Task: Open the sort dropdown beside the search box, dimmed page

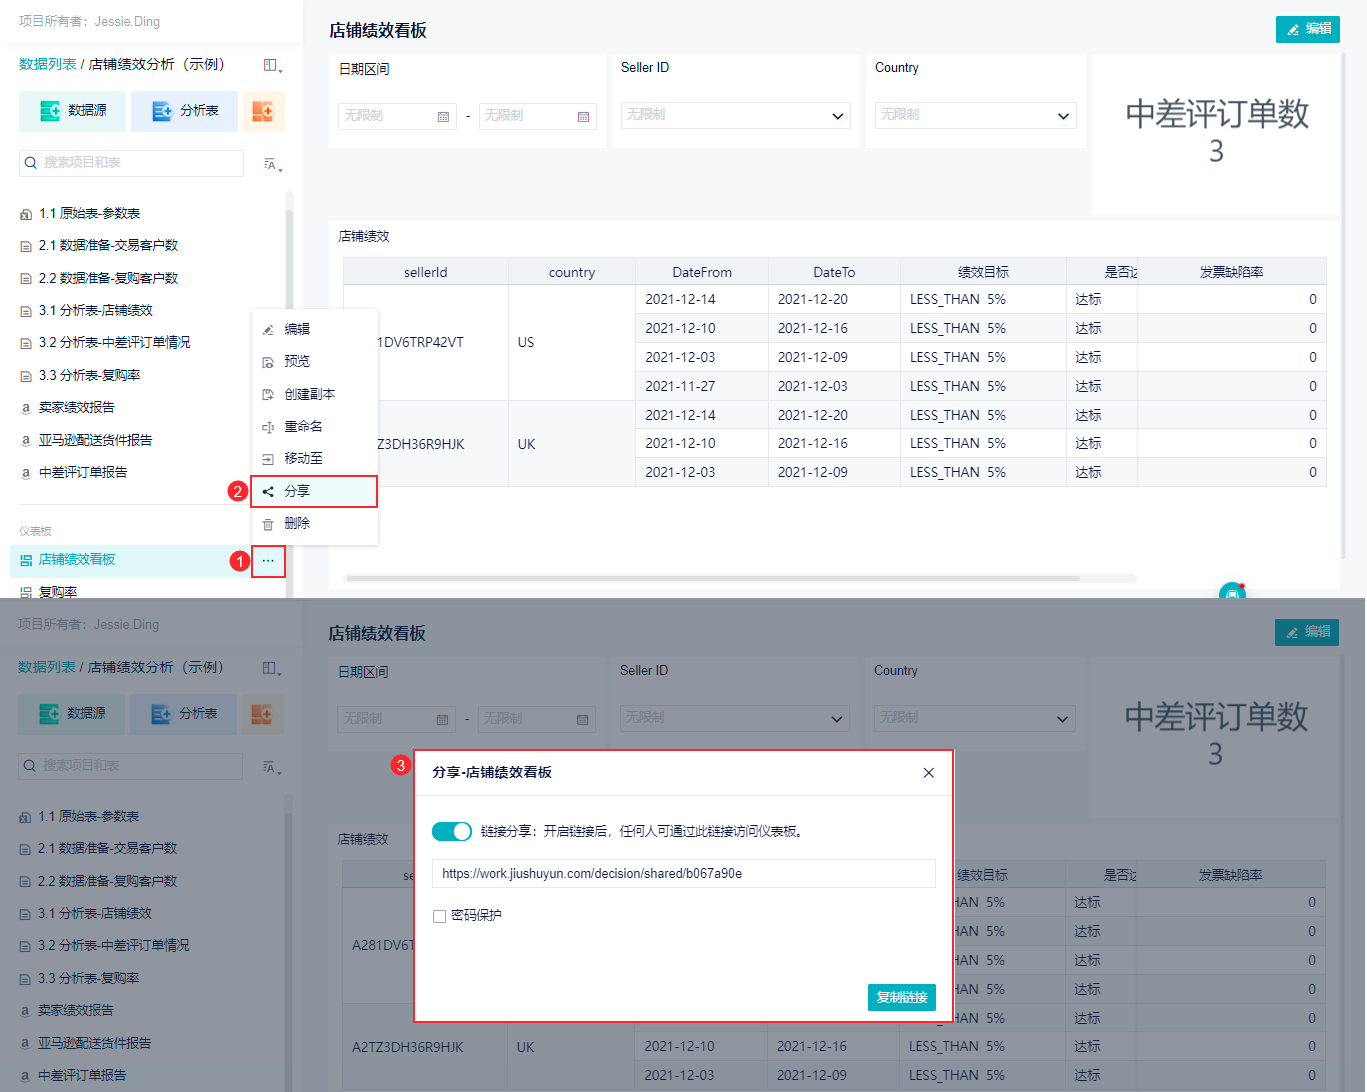Action: pyautogui.click(x=271, y=767)
